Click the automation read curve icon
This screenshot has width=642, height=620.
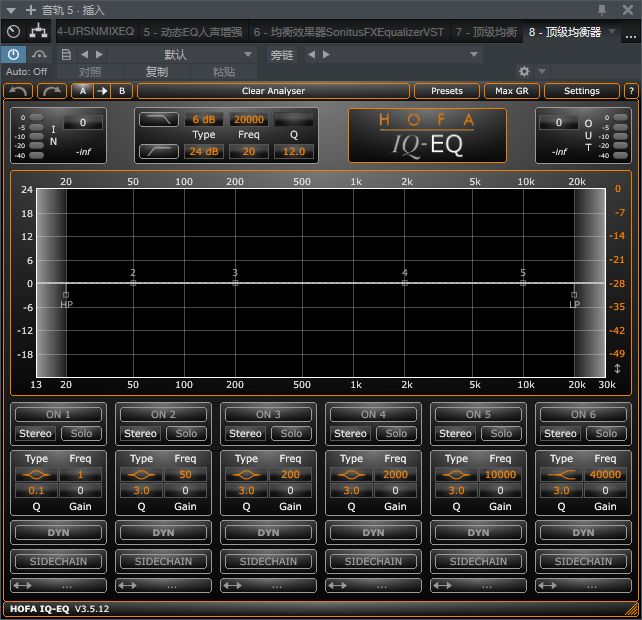[39, 54]
